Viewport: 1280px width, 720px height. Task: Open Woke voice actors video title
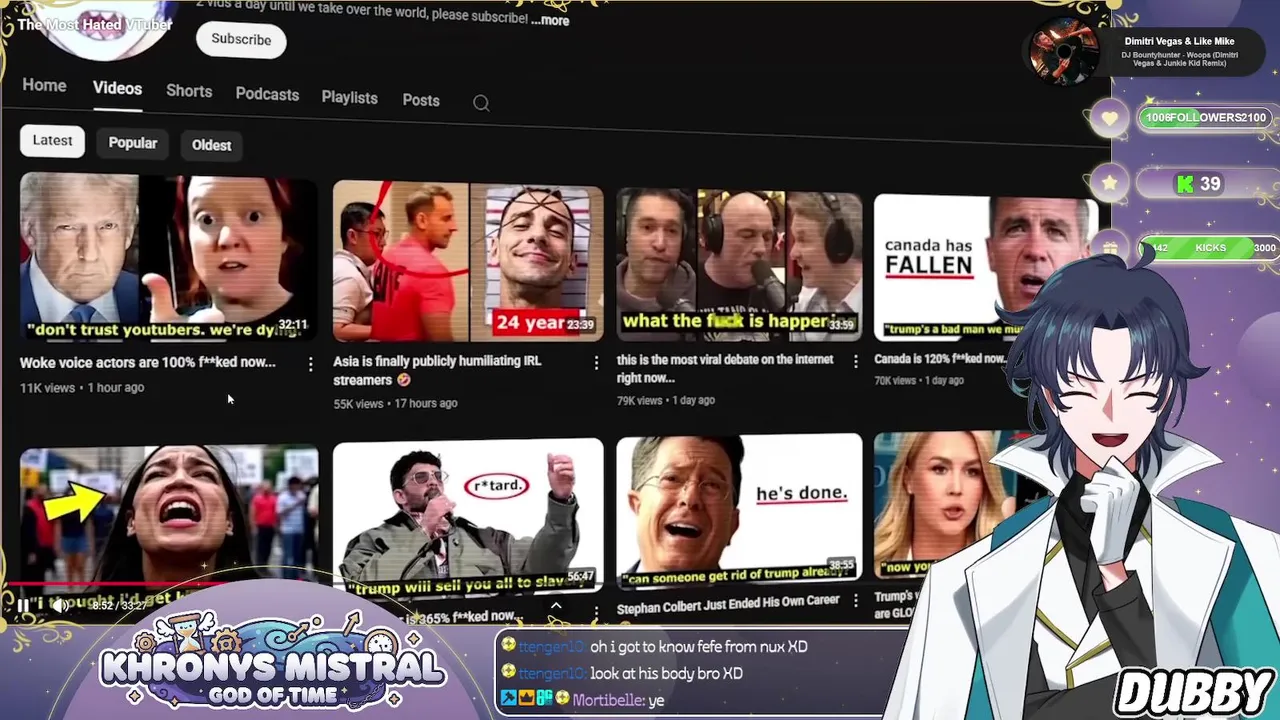pyautogui.click(x=148, y=362)
